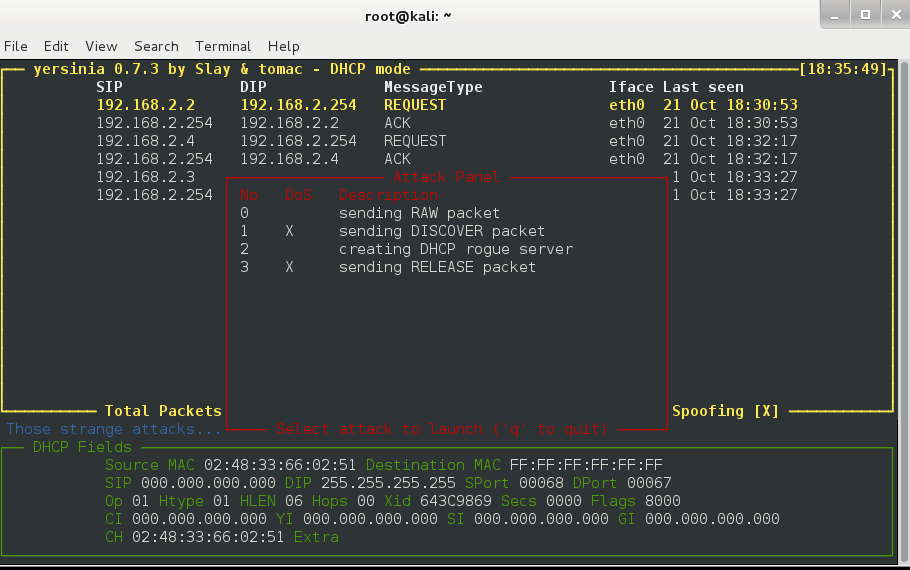Toggle DoS X mark for RELEASE attack

[x=289, y=267]
